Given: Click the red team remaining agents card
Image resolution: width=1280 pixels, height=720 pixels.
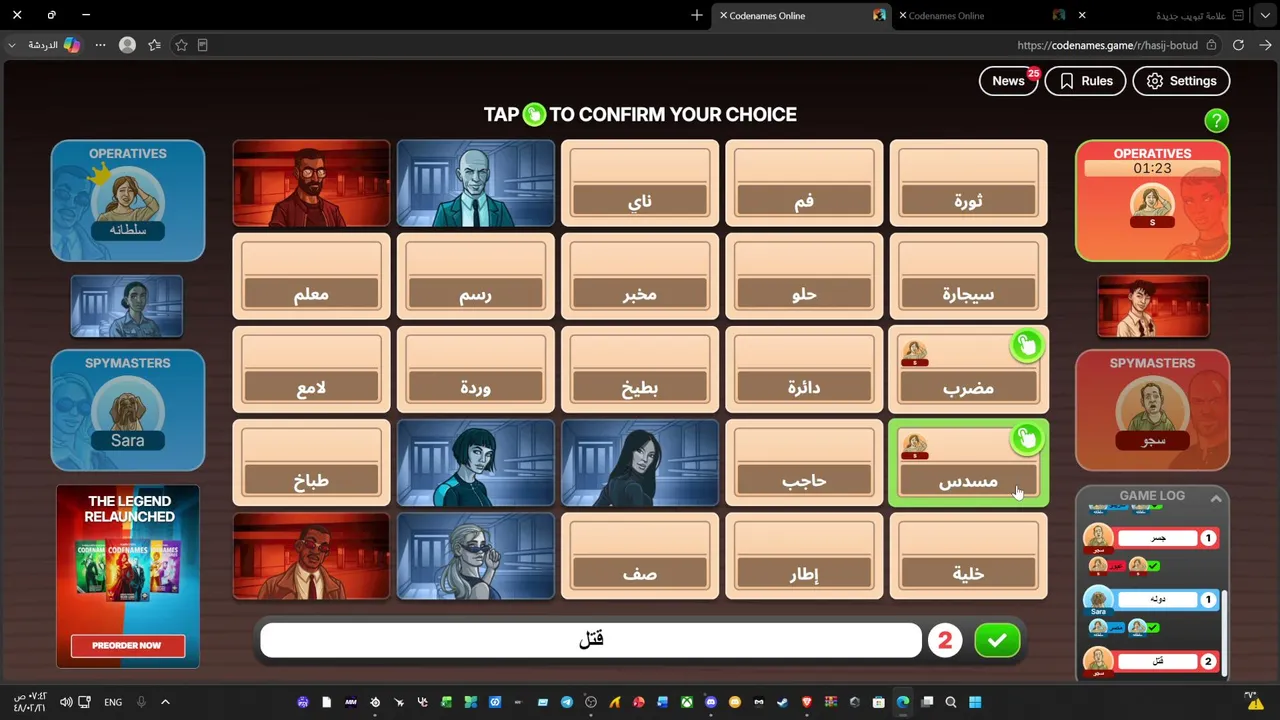Looking at the screenshot, I should (x=1153, y=306).
